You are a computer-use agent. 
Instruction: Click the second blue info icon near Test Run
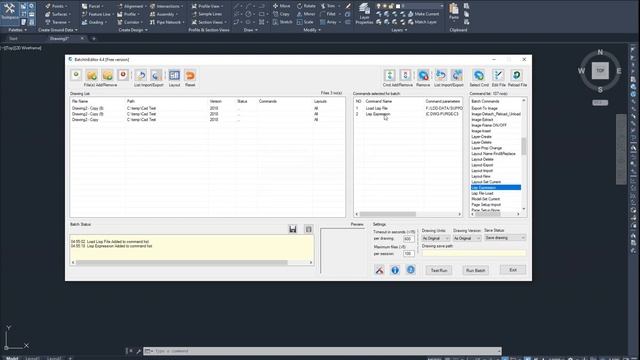(411, 270)
